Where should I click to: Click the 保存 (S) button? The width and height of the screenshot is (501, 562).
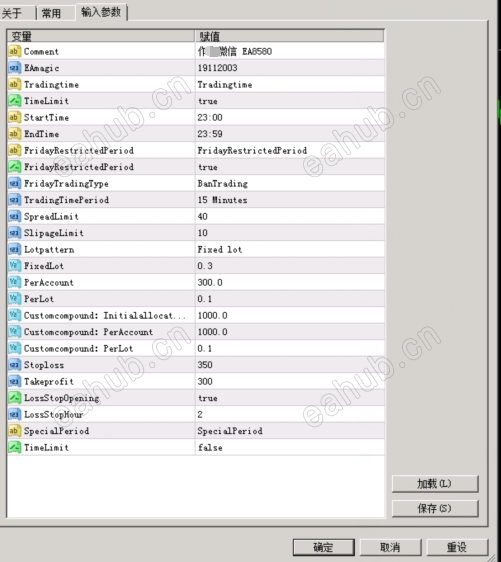[x=435, y=508]
